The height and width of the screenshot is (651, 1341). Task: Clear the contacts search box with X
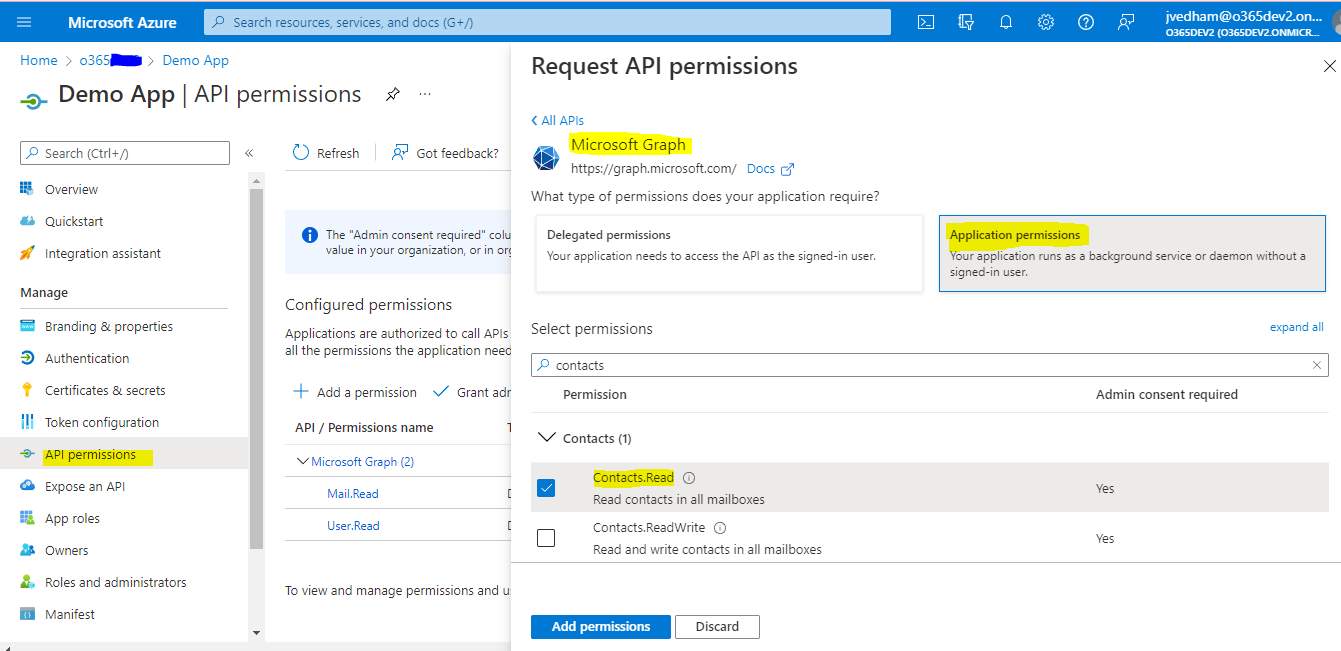pos(1317,365)
